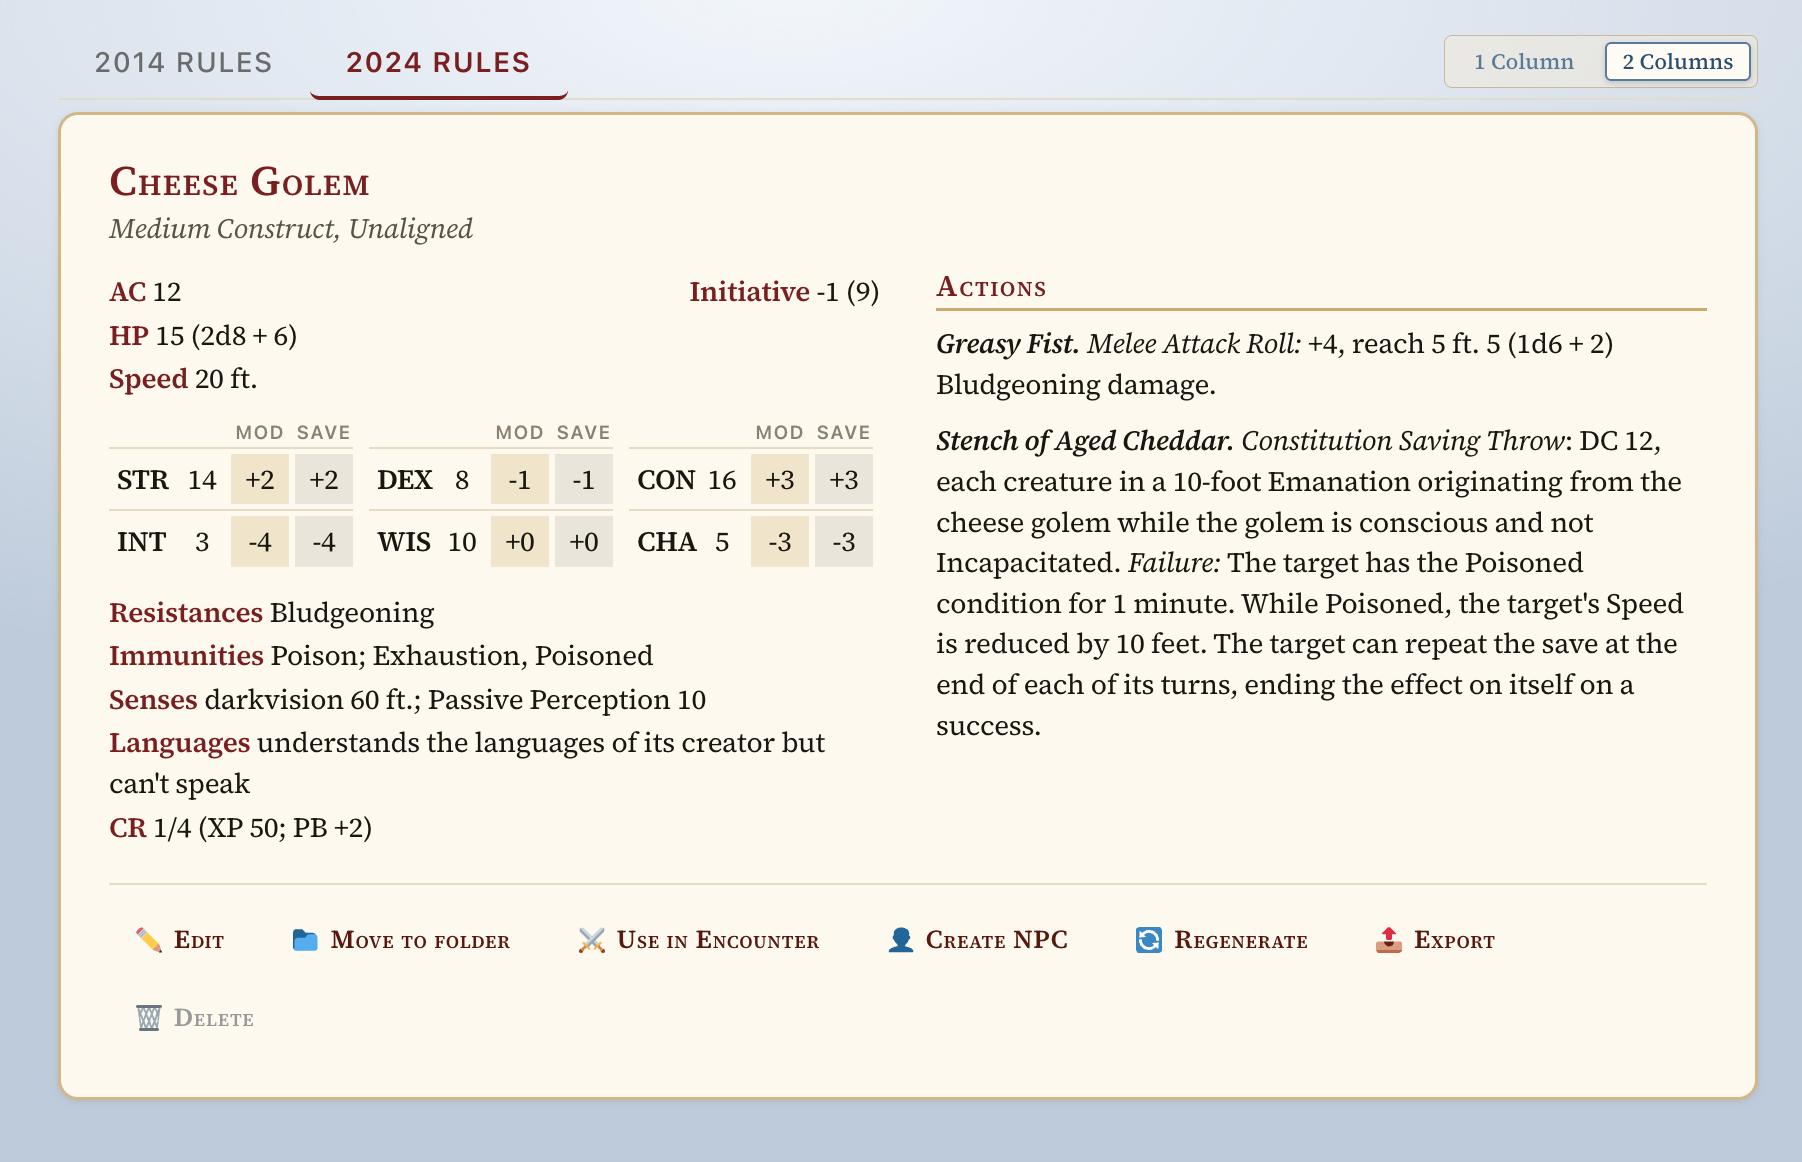Click the Speed 20 ft. line
The height and width of the screenshot is (1162, 1802).
pos(183,379)
